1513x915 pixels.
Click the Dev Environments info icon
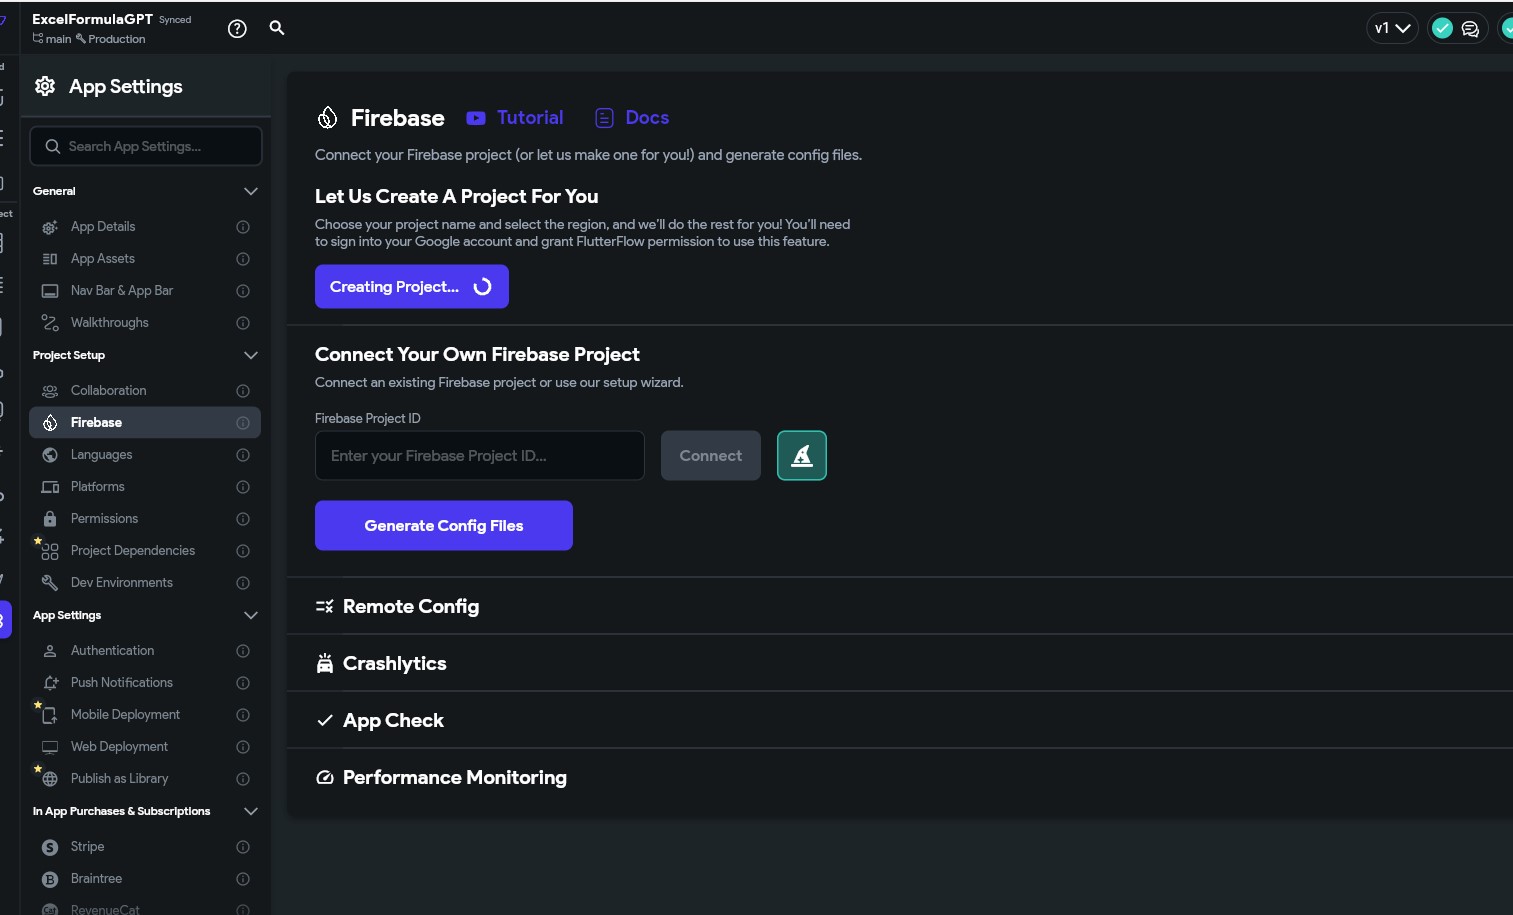(x=243, y=583)
